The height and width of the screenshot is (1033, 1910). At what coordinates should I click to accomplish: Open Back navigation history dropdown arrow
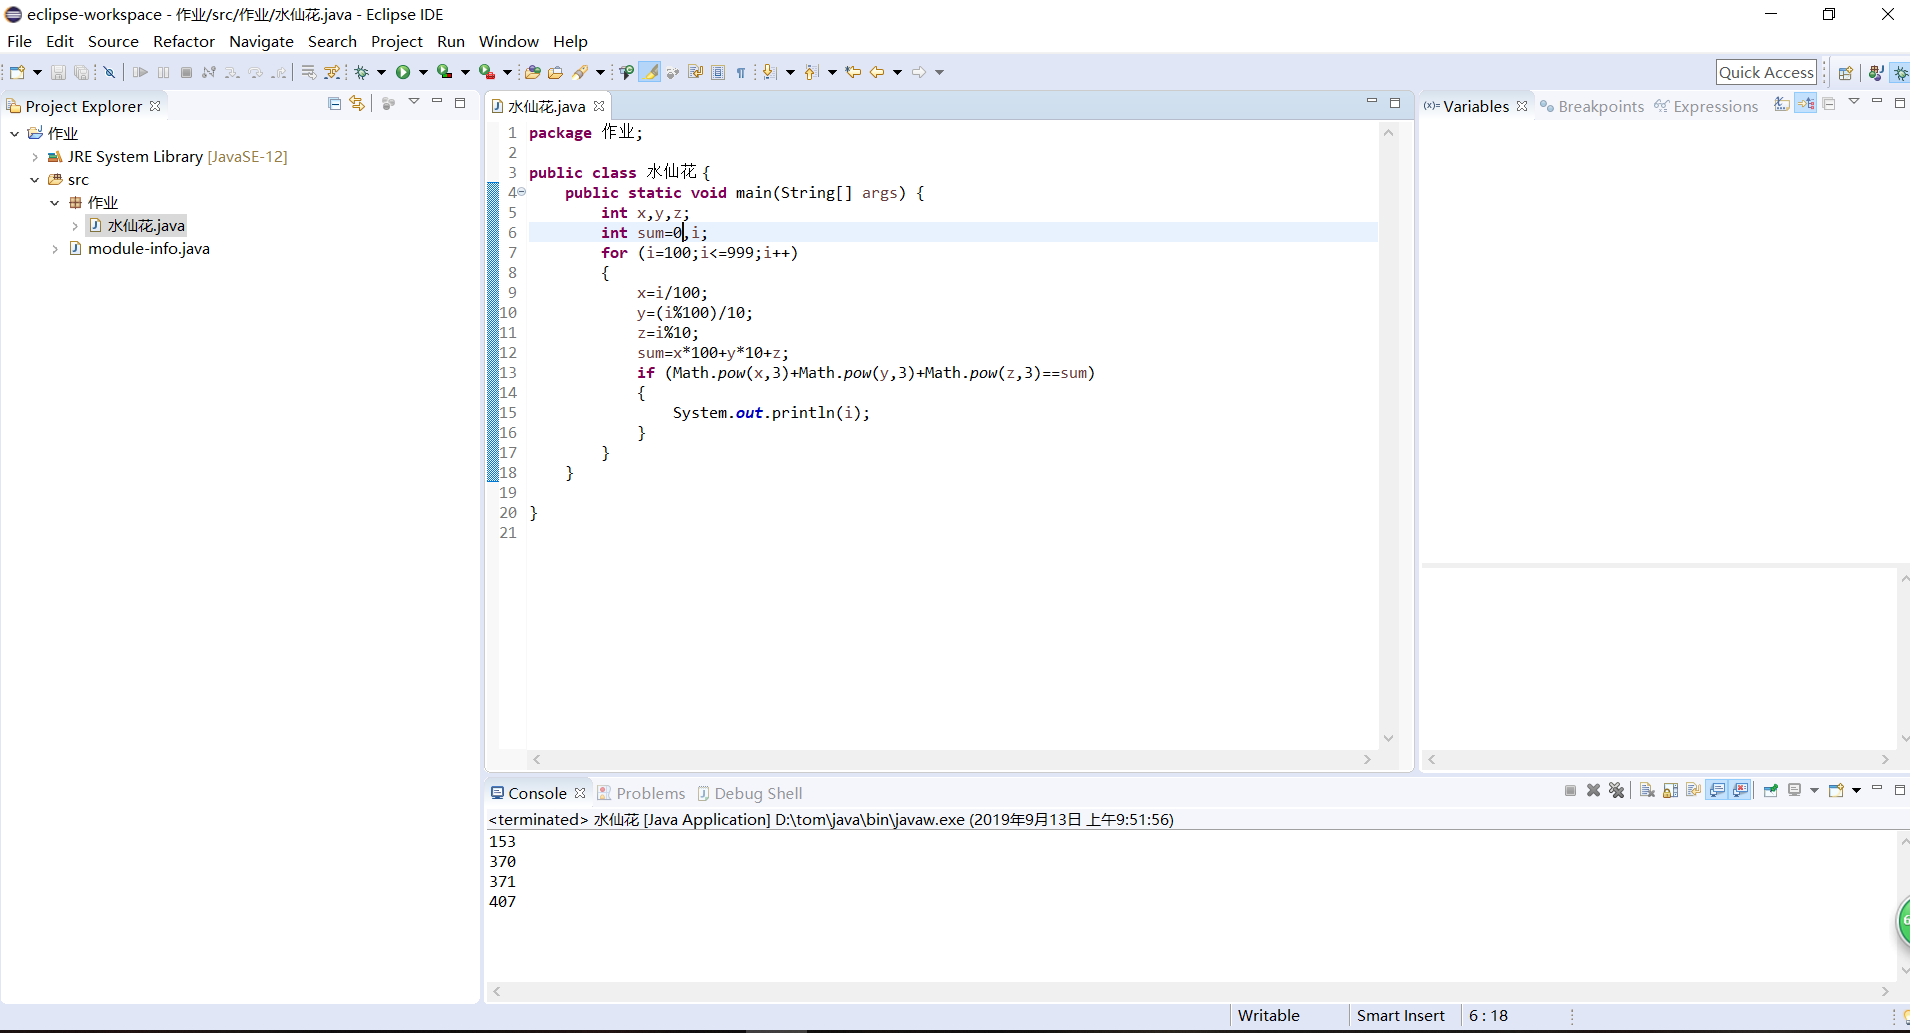pos(897,72)
